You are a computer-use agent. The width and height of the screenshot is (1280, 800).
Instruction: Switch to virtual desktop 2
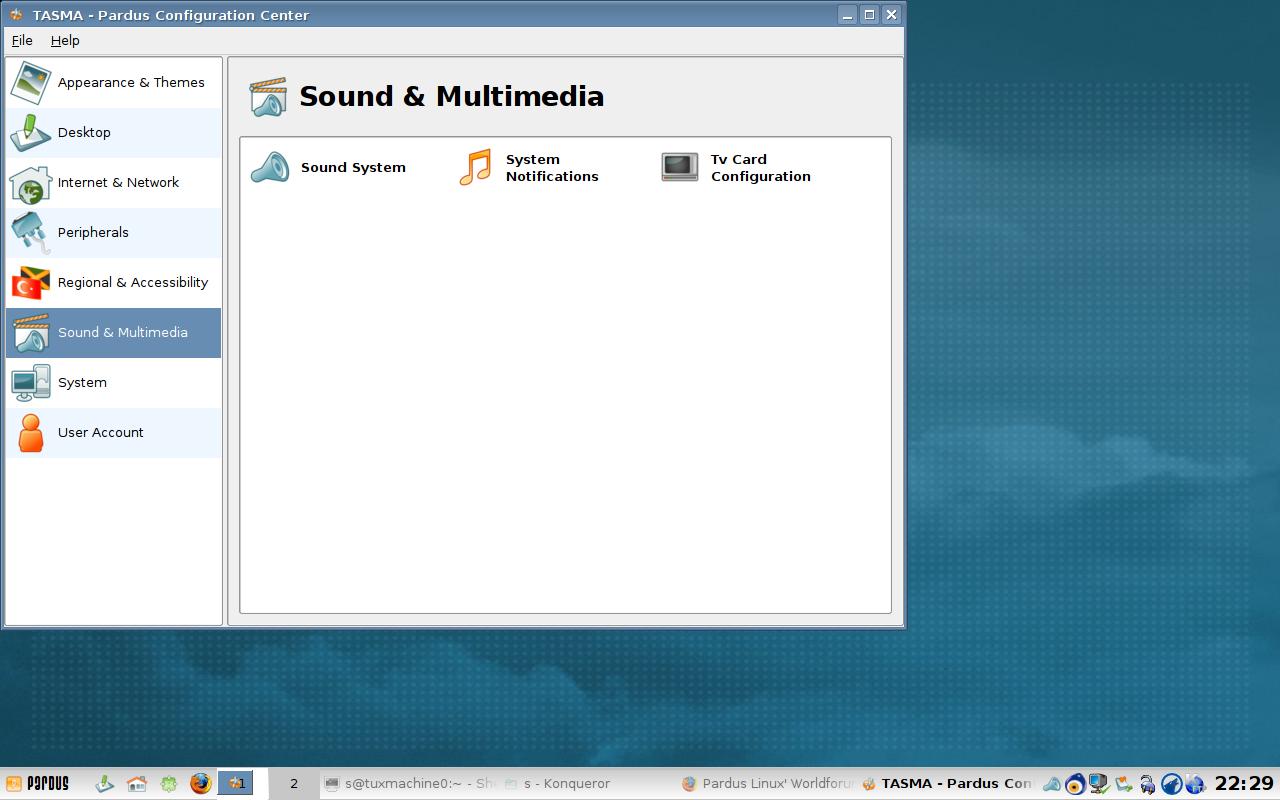(x=293, y=784)
